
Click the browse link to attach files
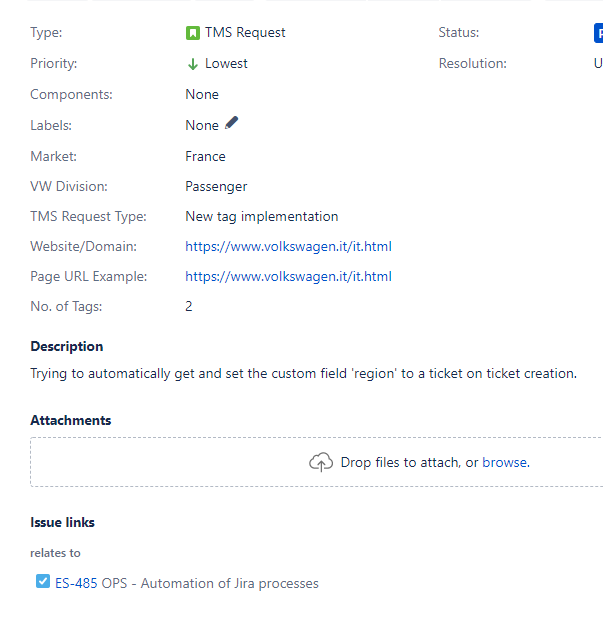pos(506,463)
